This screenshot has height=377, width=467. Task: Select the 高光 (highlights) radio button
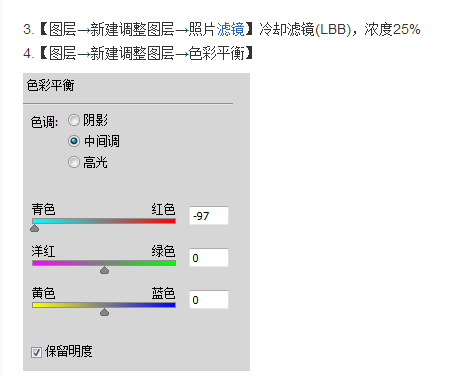(x=74, y=162)
